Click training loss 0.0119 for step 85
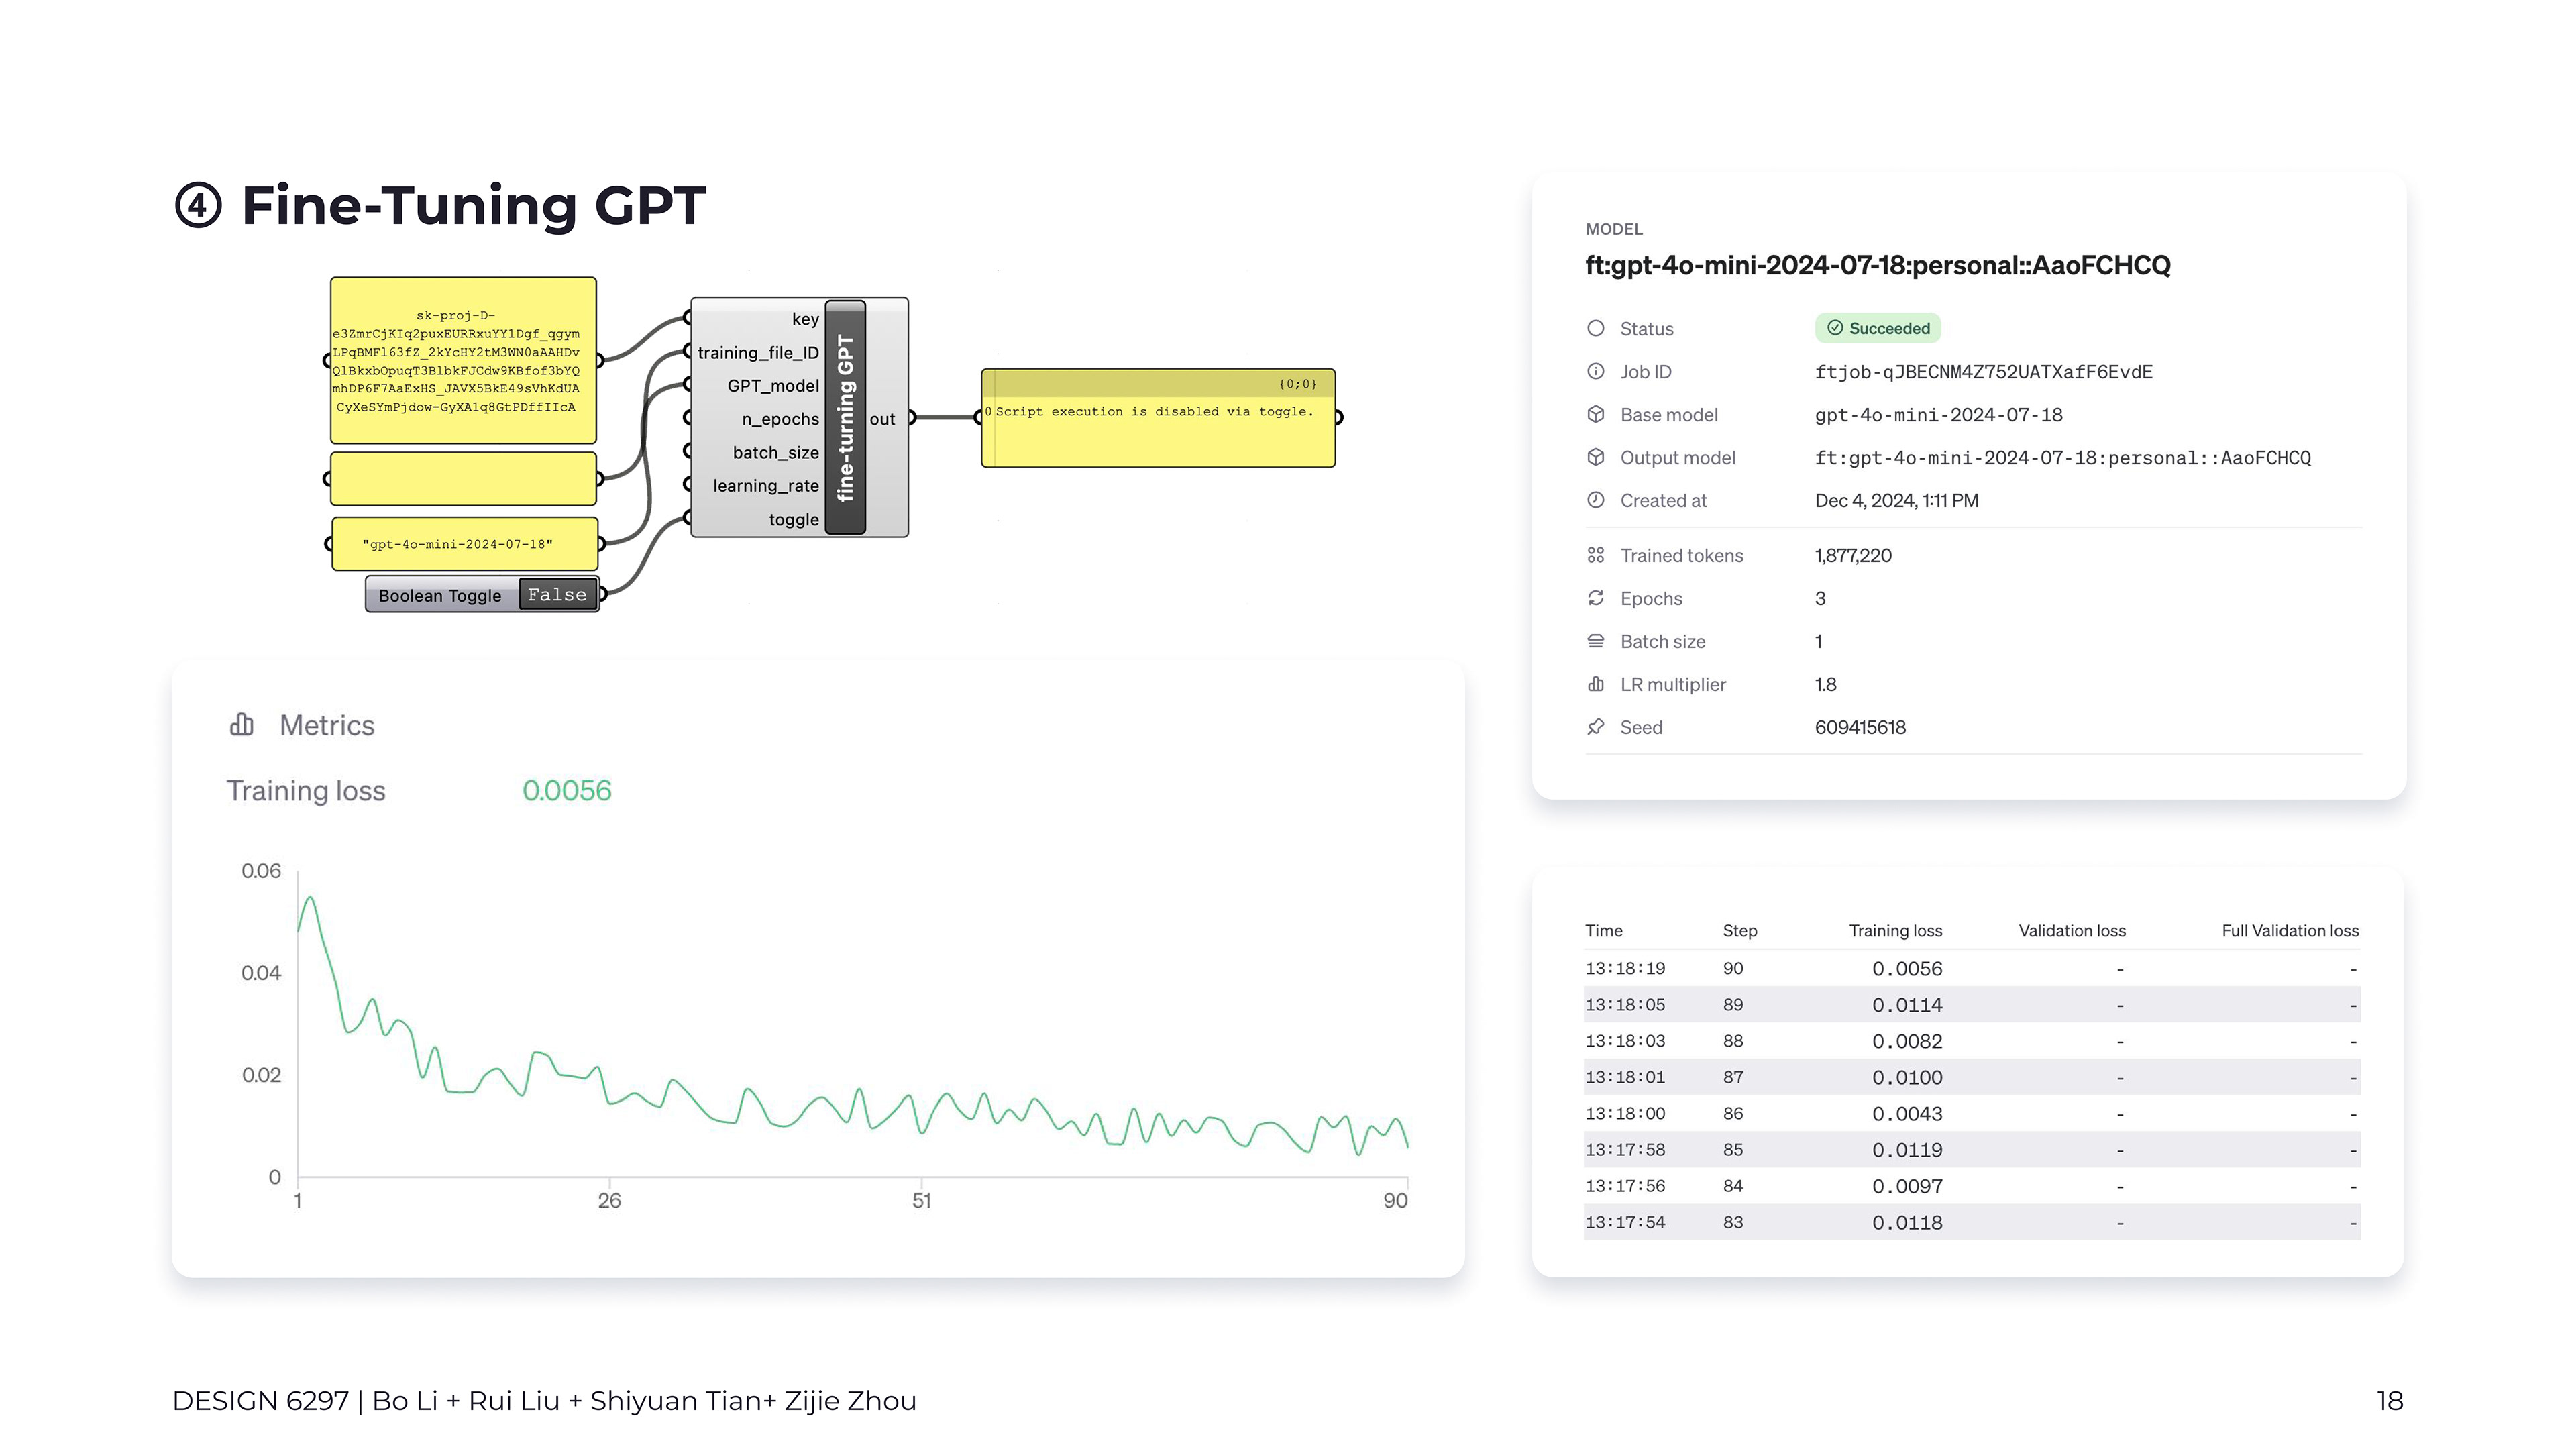Image resolution: width=2576 pixels, height=1449 pixels. tap(1907, 1150)
